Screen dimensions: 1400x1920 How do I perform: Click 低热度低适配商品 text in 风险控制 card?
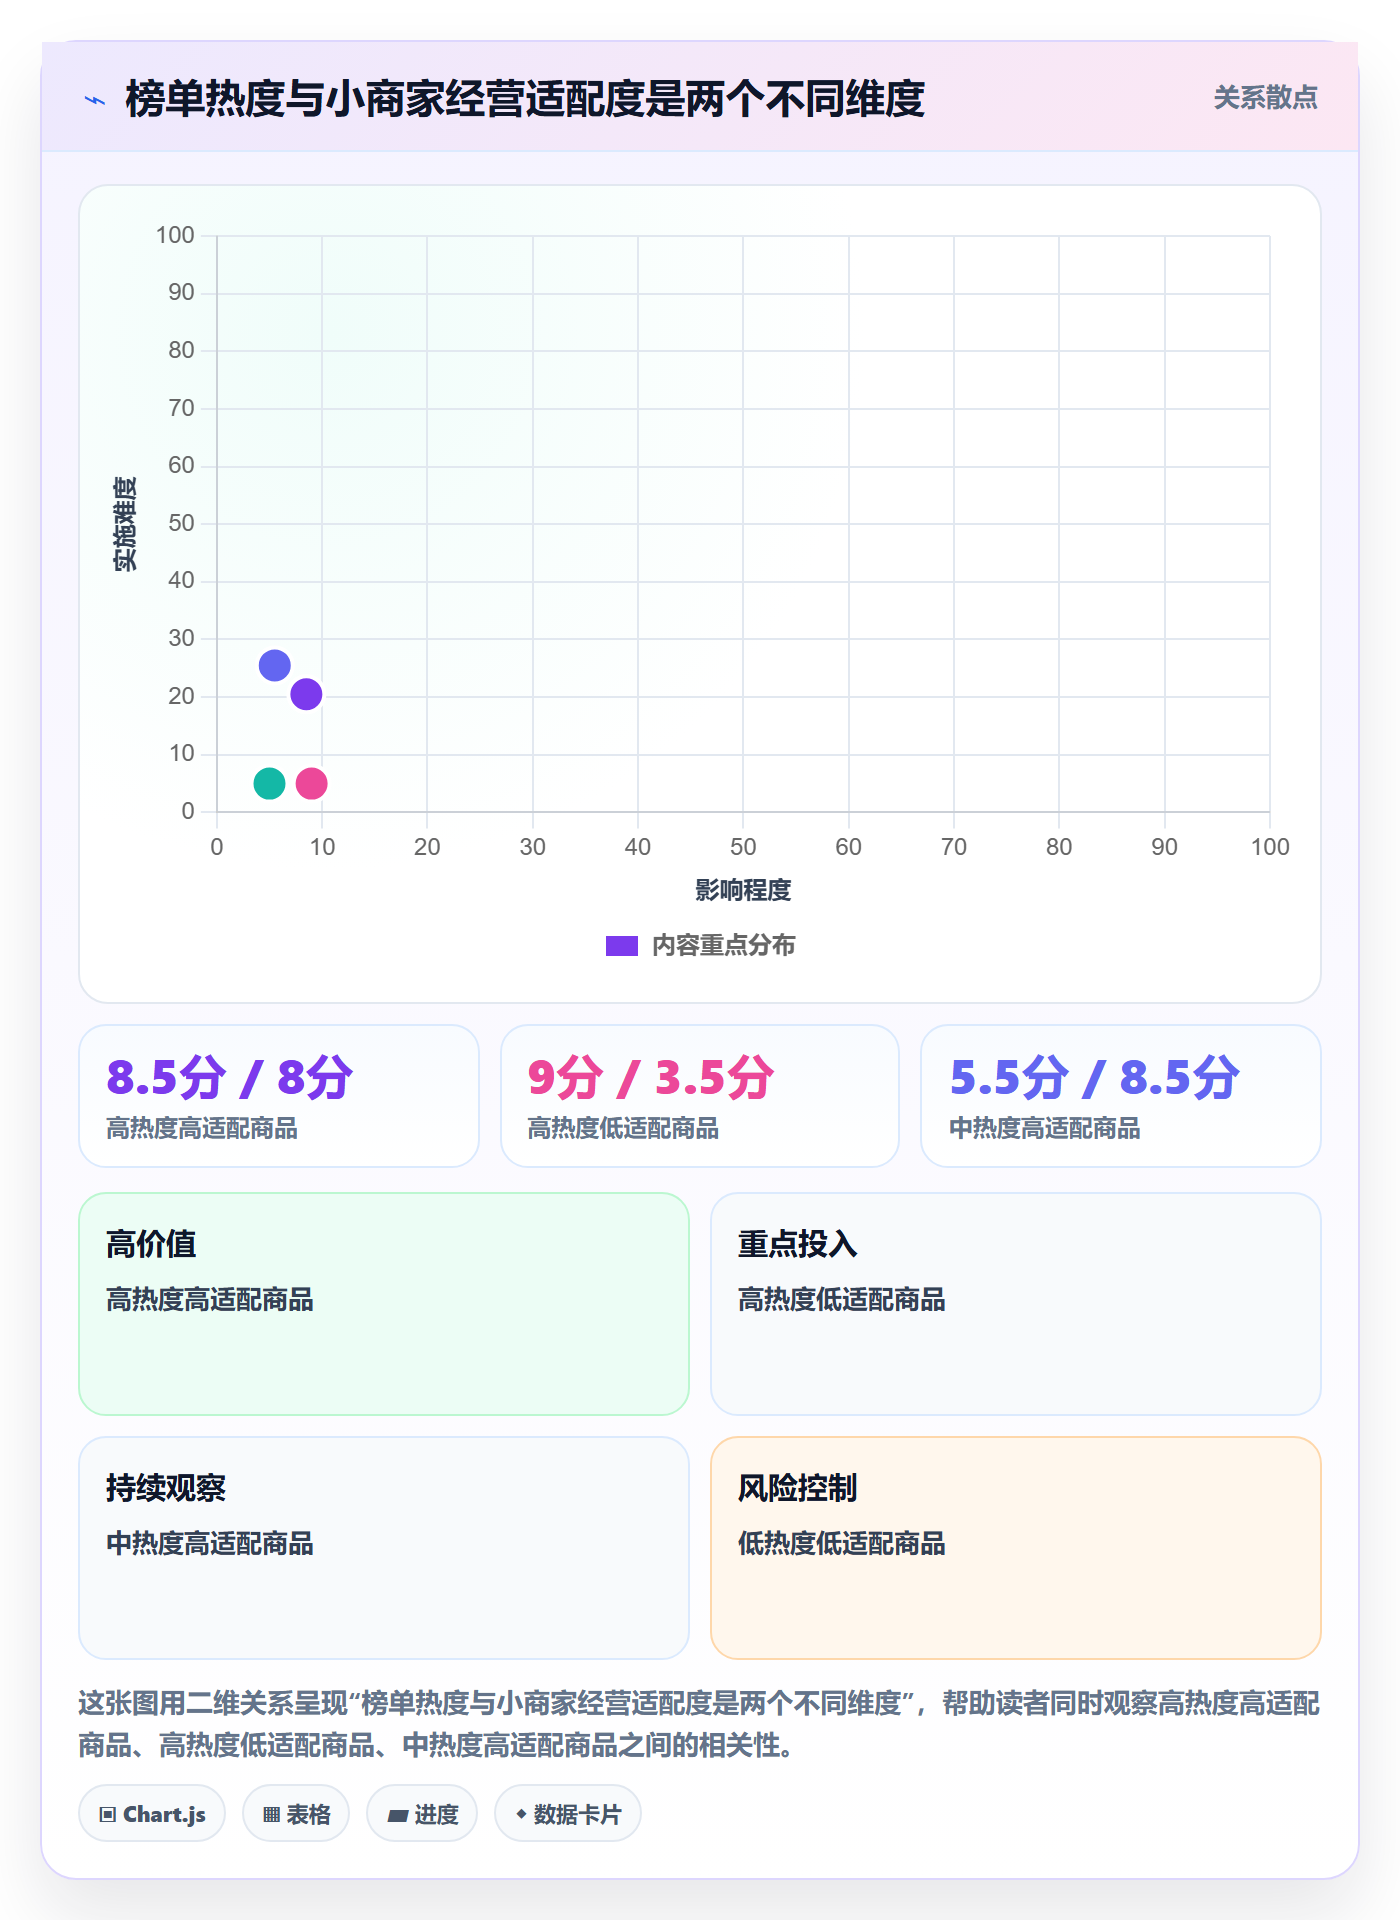click(842, 1544)
